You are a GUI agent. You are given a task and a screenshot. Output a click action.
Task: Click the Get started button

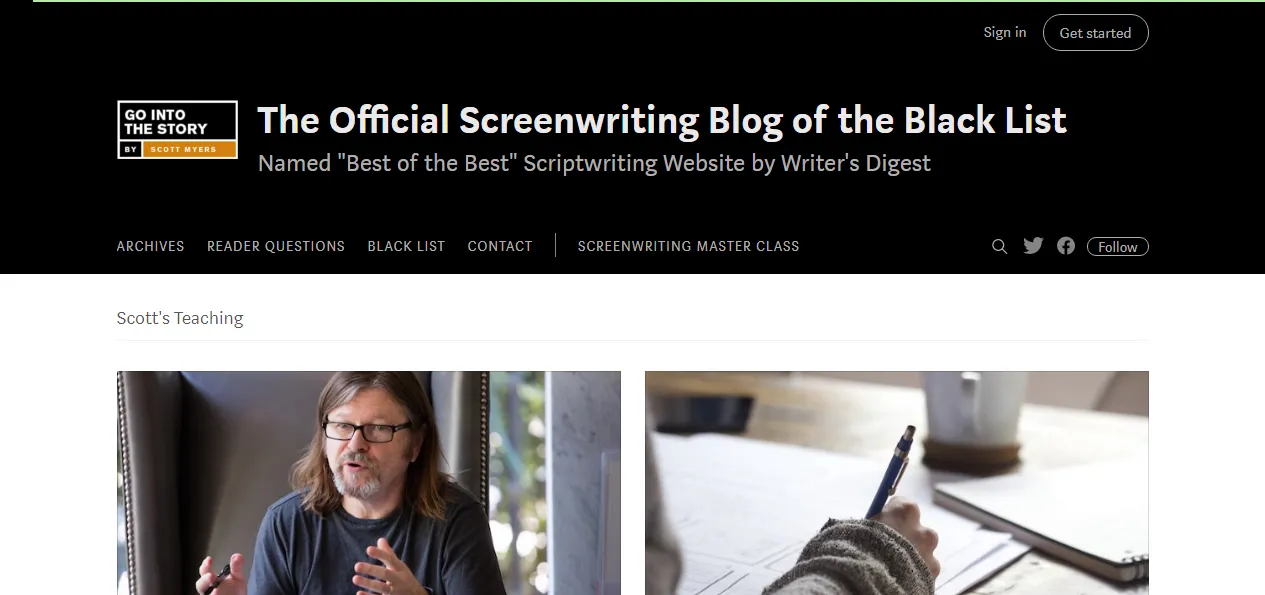tap(1095, 33)
